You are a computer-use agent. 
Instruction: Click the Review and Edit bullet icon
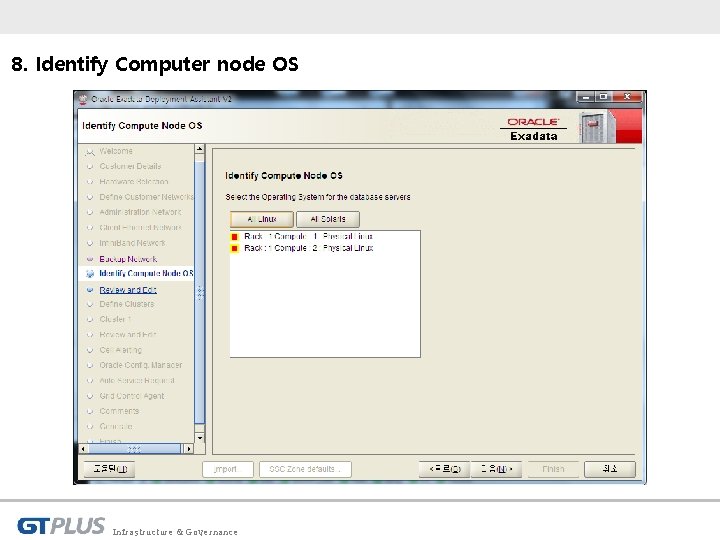(90, 290)
